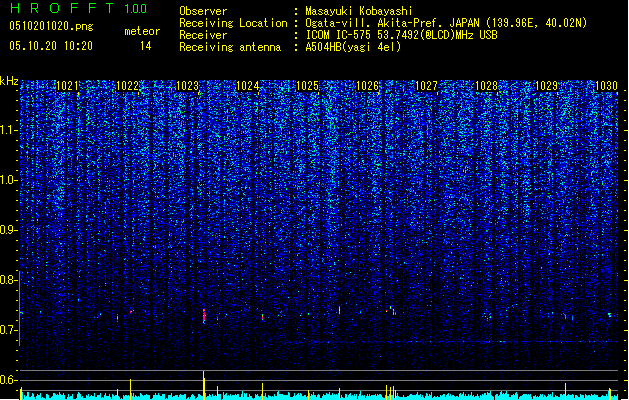Image resolution: width=629 pixels, height=400 pixels.
Task: Click the 1030 time marker
Action: coord(606,86)
